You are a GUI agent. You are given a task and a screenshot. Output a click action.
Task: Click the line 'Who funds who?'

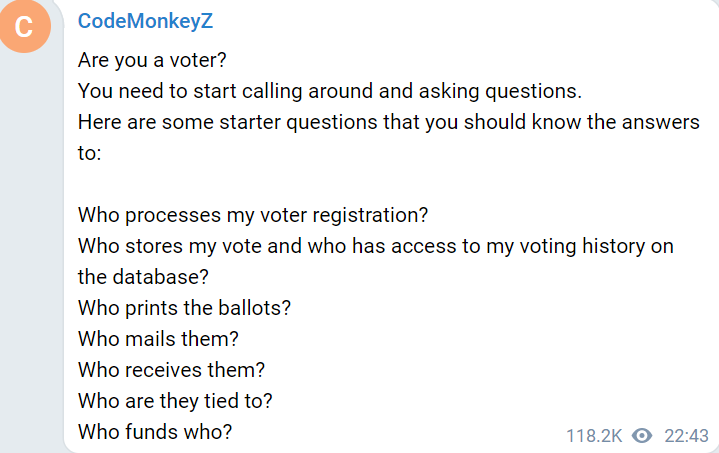tap(155, 431)
